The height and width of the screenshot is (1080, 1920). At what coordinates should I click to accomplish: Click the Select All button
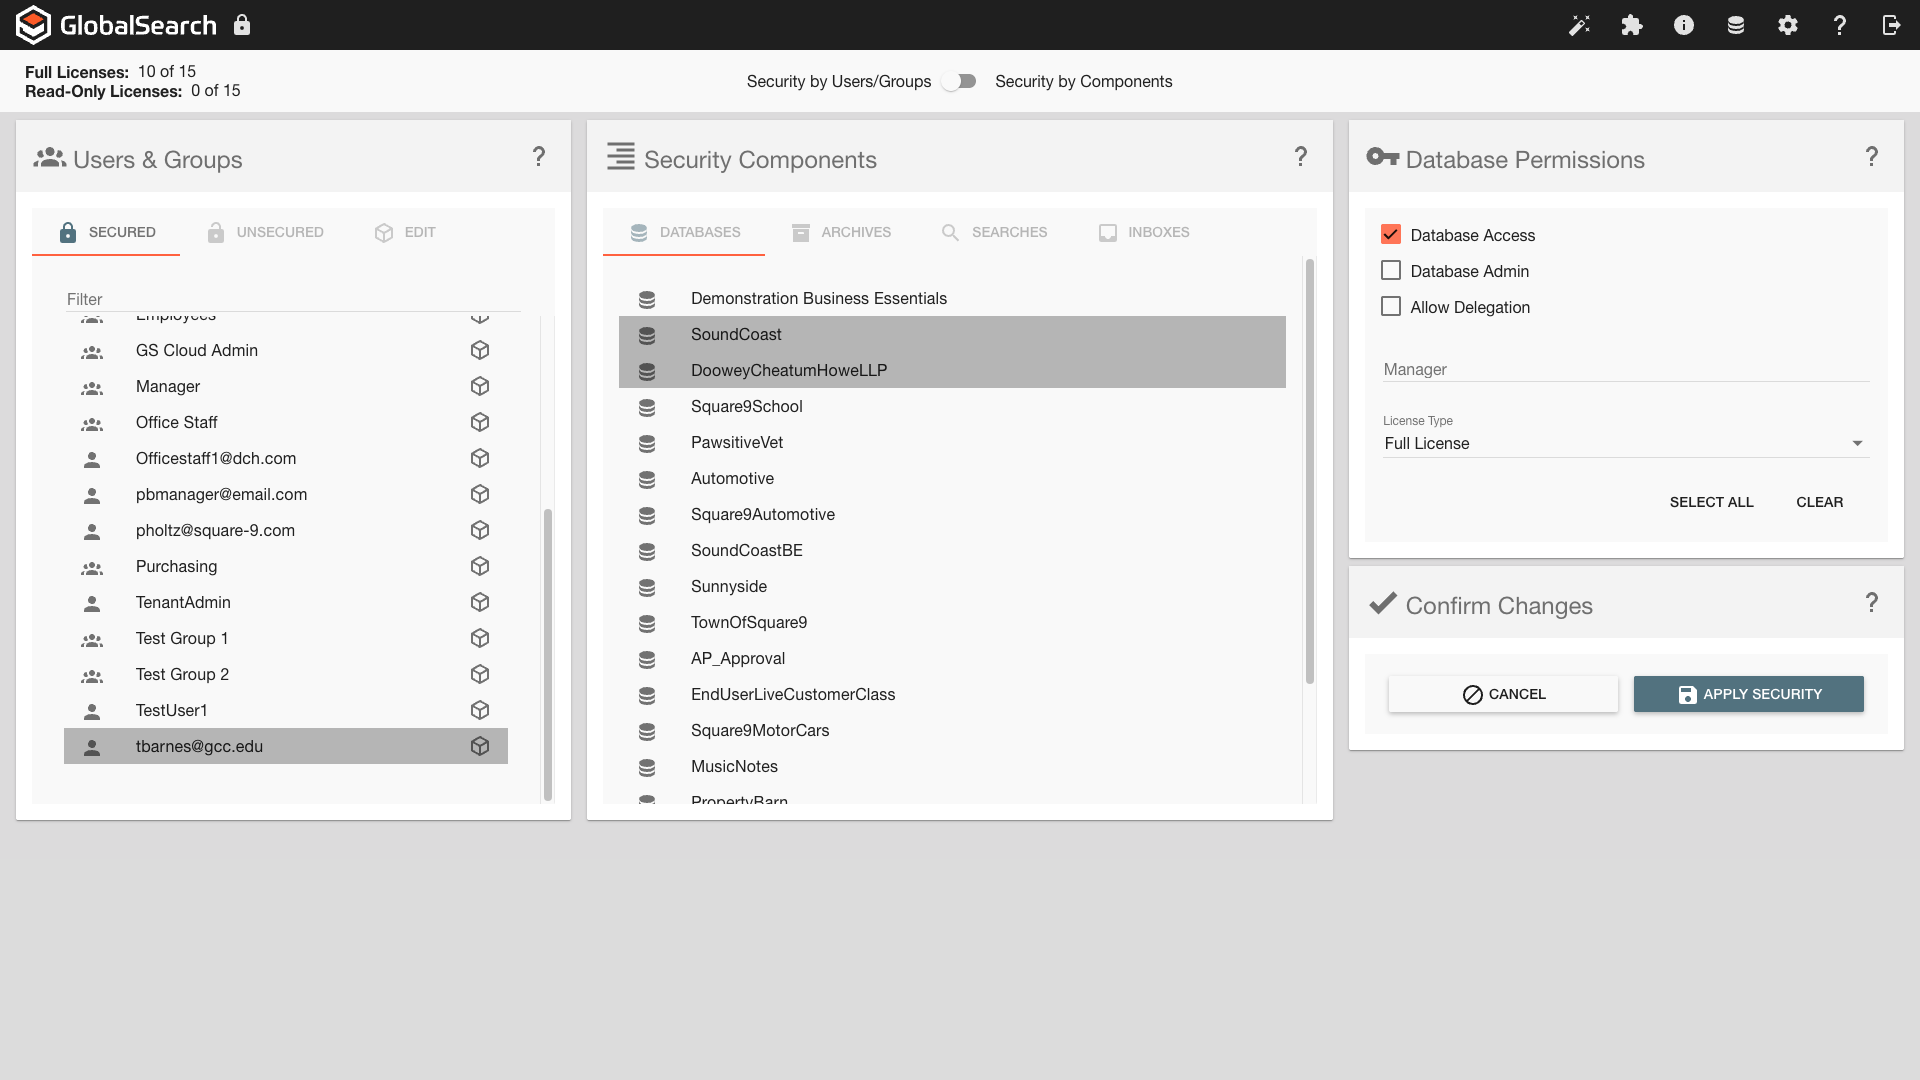[1711, 502]
